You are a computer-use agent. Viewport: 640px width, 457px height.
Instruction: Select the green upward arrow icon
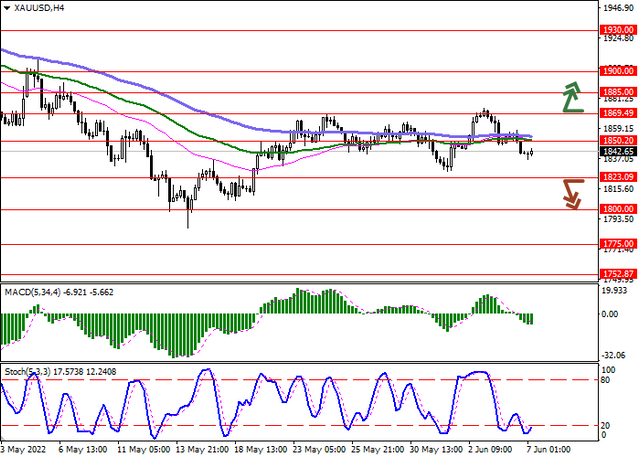(572, 97)
